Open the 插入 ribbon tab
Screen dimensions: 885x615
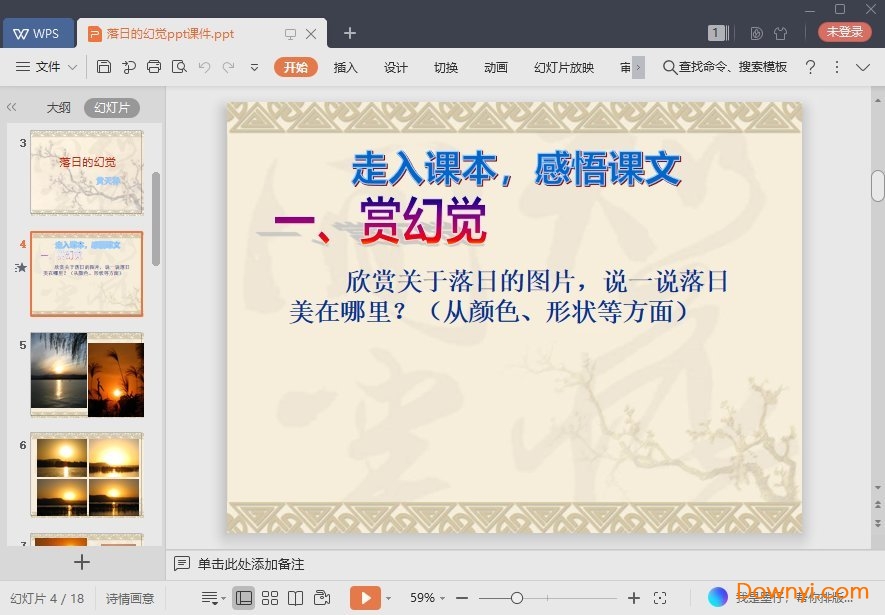(345, 67)
